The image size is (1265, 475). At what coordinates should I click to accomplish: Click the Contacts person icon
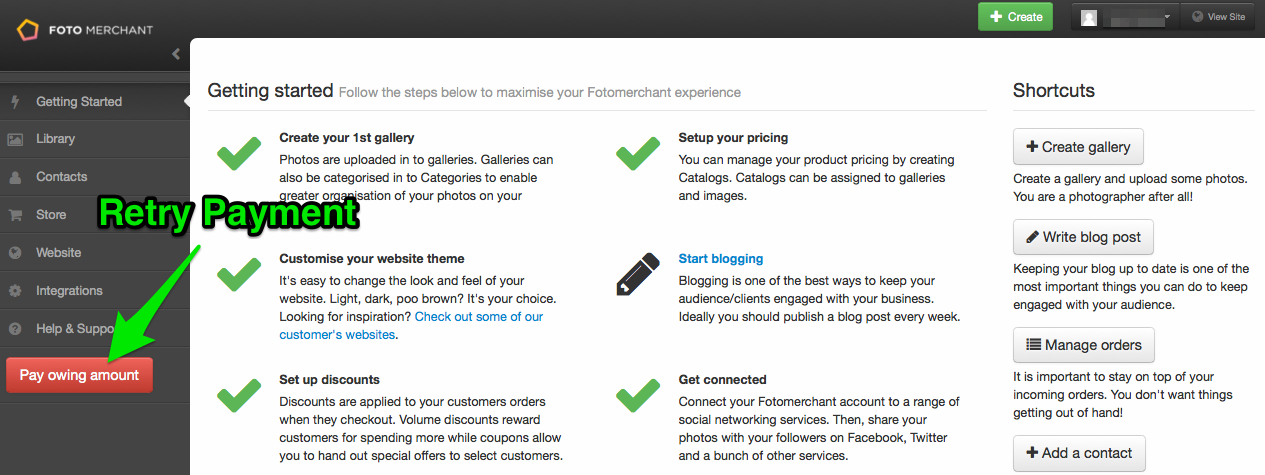pos(15,177)
